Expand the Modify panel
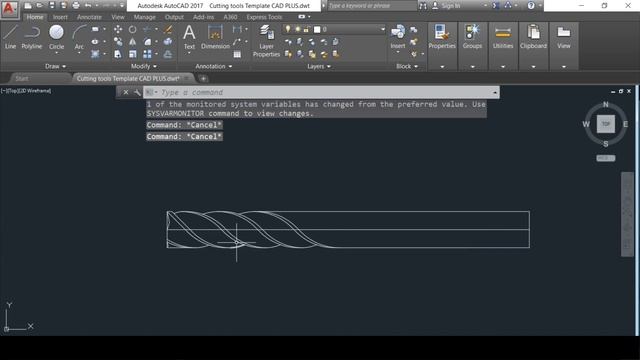640x360 pixels. [144, 66]
